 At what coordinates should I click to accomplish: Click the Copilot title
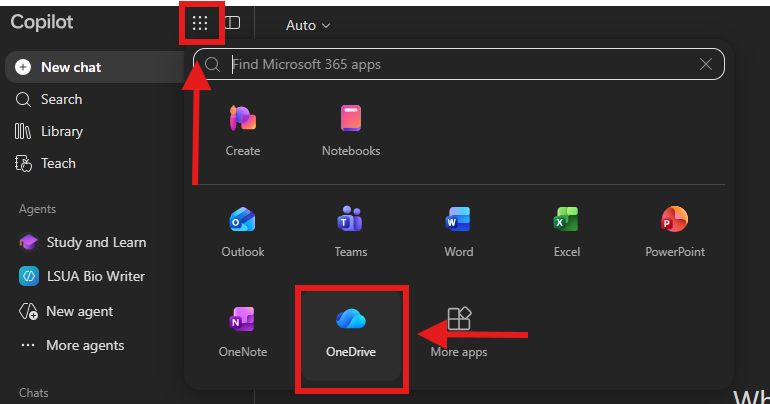coord(42,22)
